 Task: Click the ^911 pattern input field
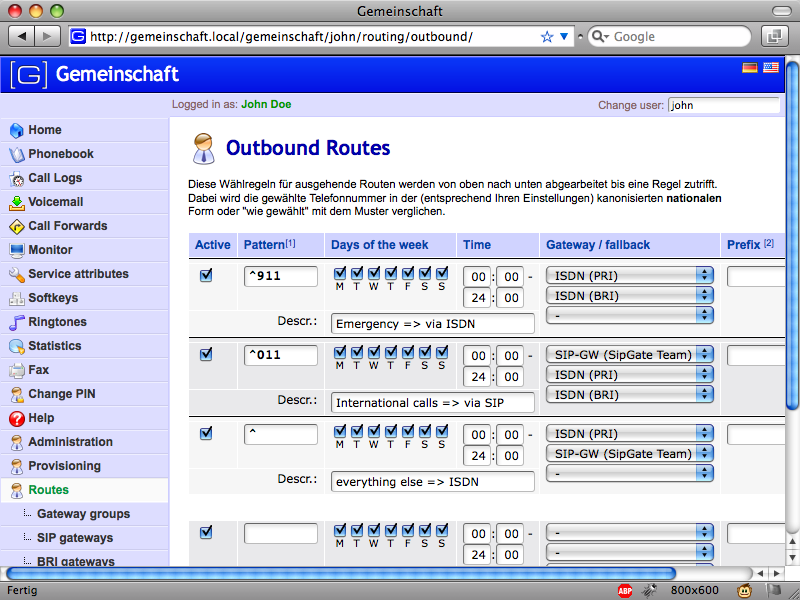281,276
